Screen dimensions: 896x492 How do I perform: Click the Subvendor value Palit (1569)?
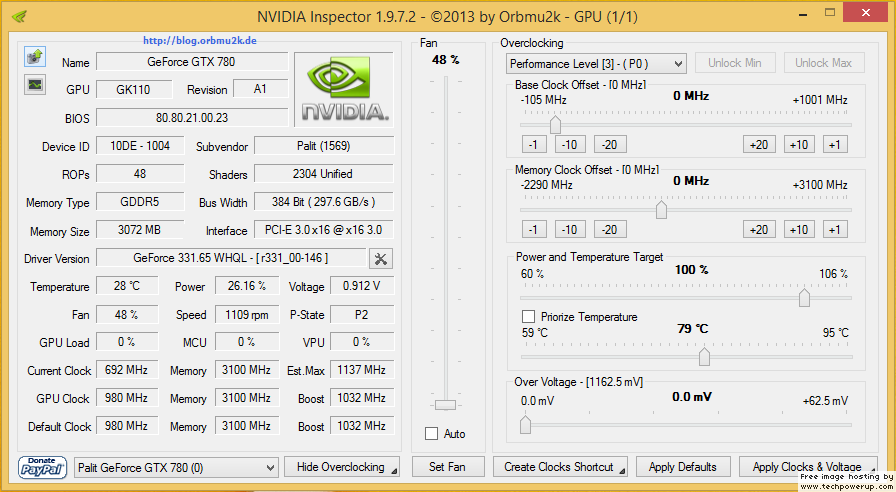point(323,146)
